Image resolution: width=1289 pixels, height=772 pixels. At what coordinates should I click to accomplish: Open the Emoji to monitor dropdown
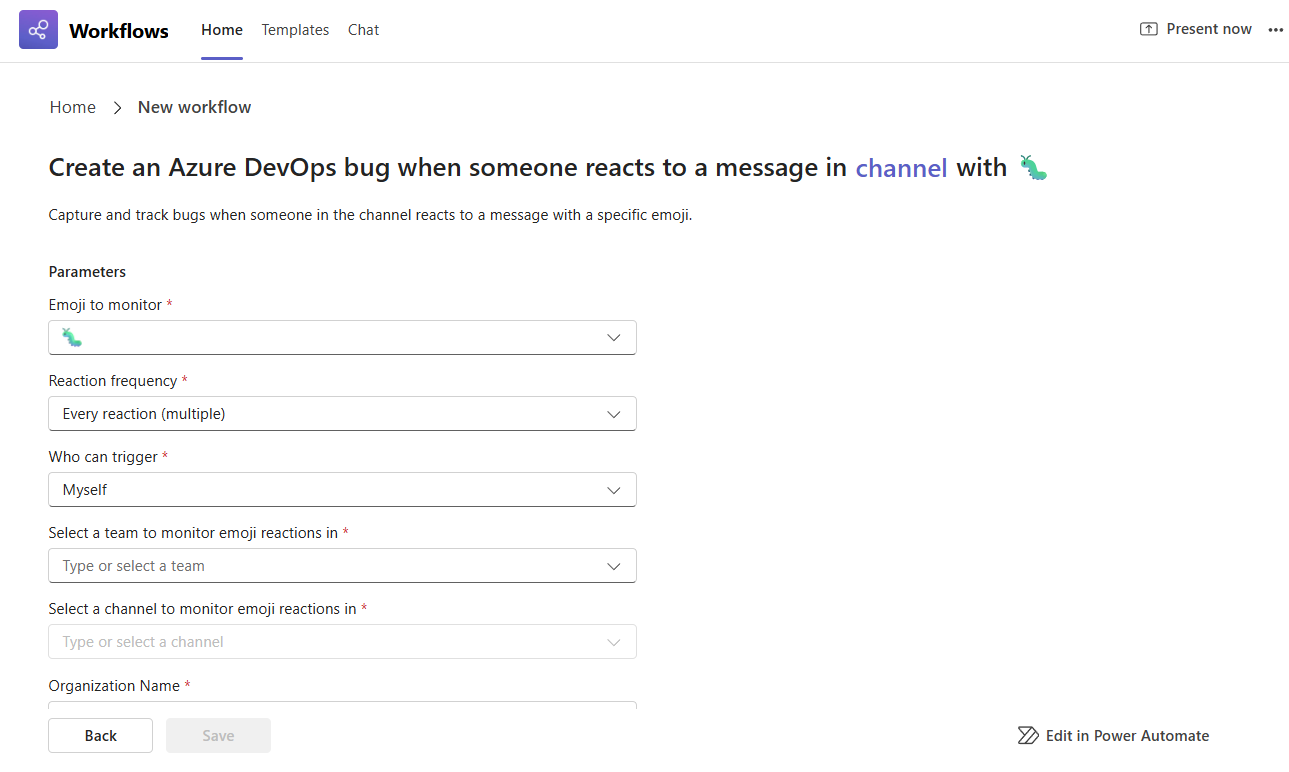click(x=342, y=338)
